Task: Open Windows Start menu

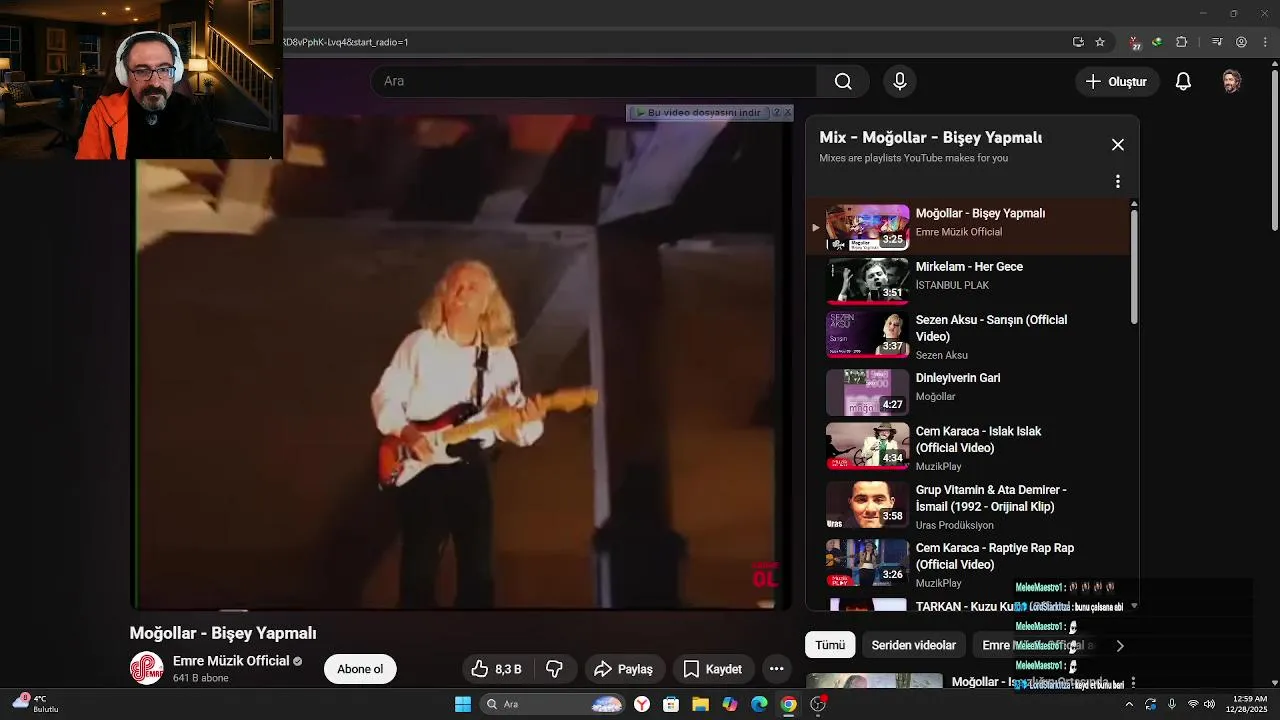Action: coord(463,704)
